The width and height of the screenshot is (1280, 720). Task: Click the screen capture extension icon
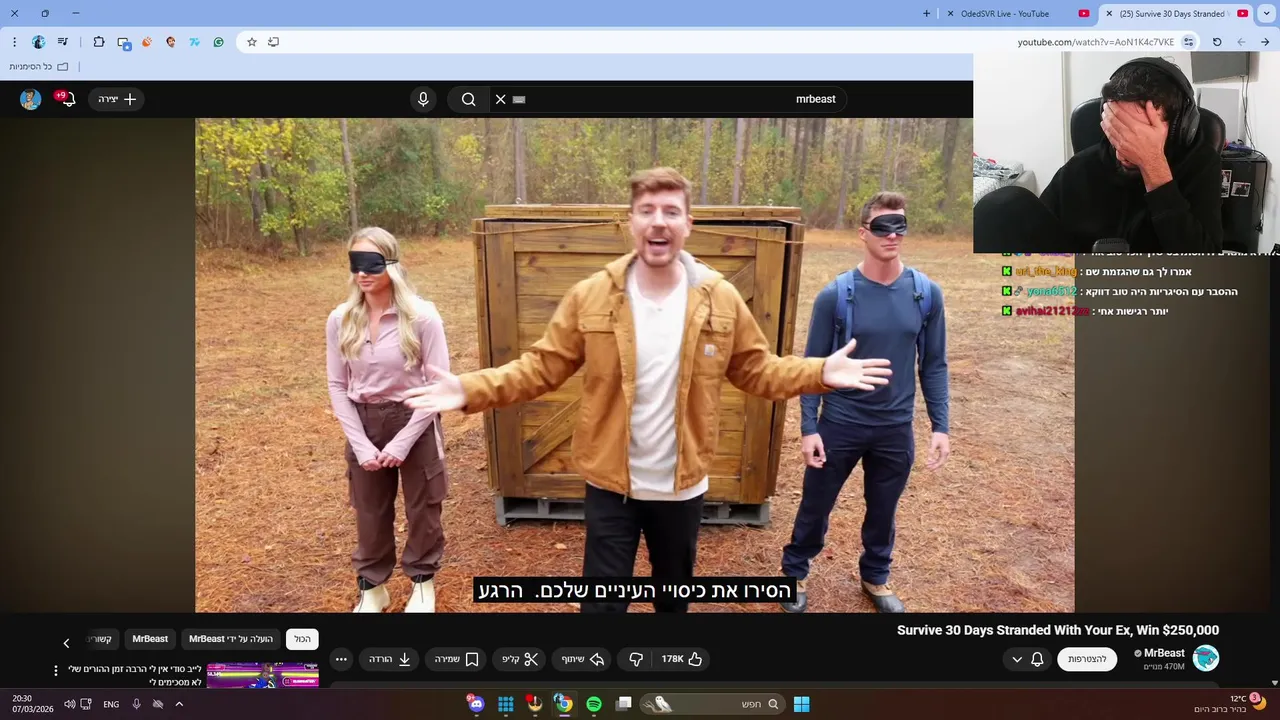(124, 43)
